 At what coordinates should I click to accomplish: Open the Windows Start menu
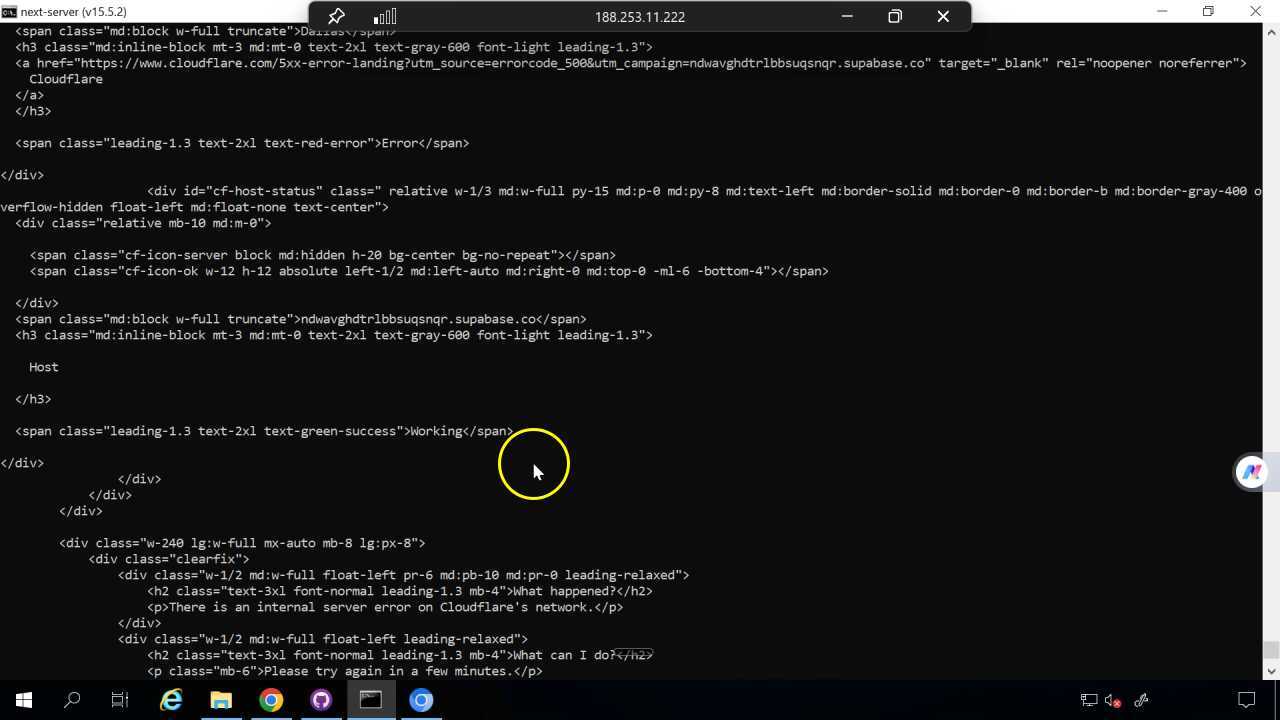24,700
